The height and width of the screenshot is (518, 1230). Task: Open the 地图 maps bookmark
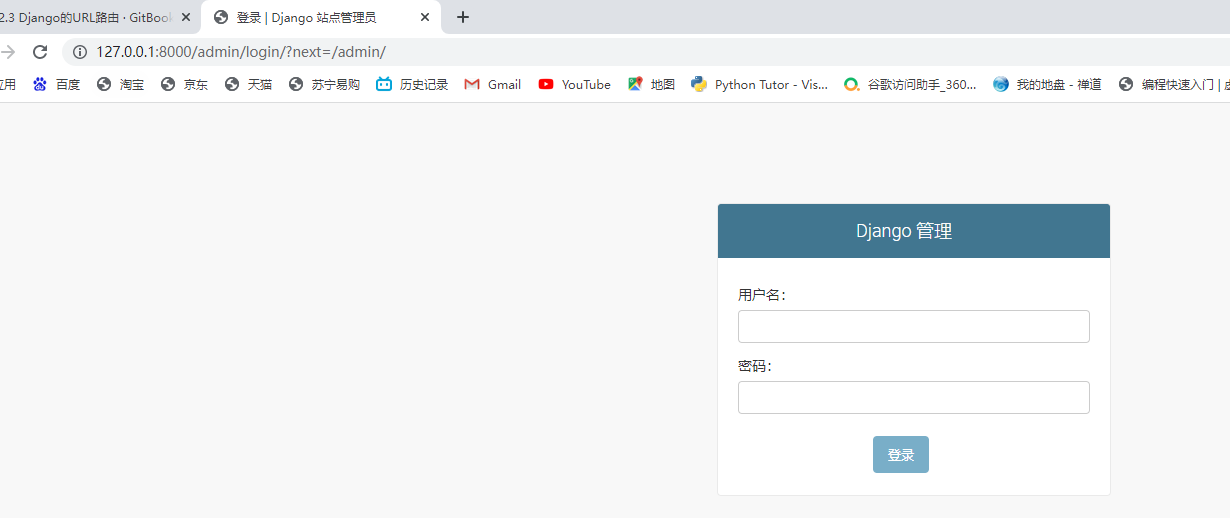coord(652,85)
